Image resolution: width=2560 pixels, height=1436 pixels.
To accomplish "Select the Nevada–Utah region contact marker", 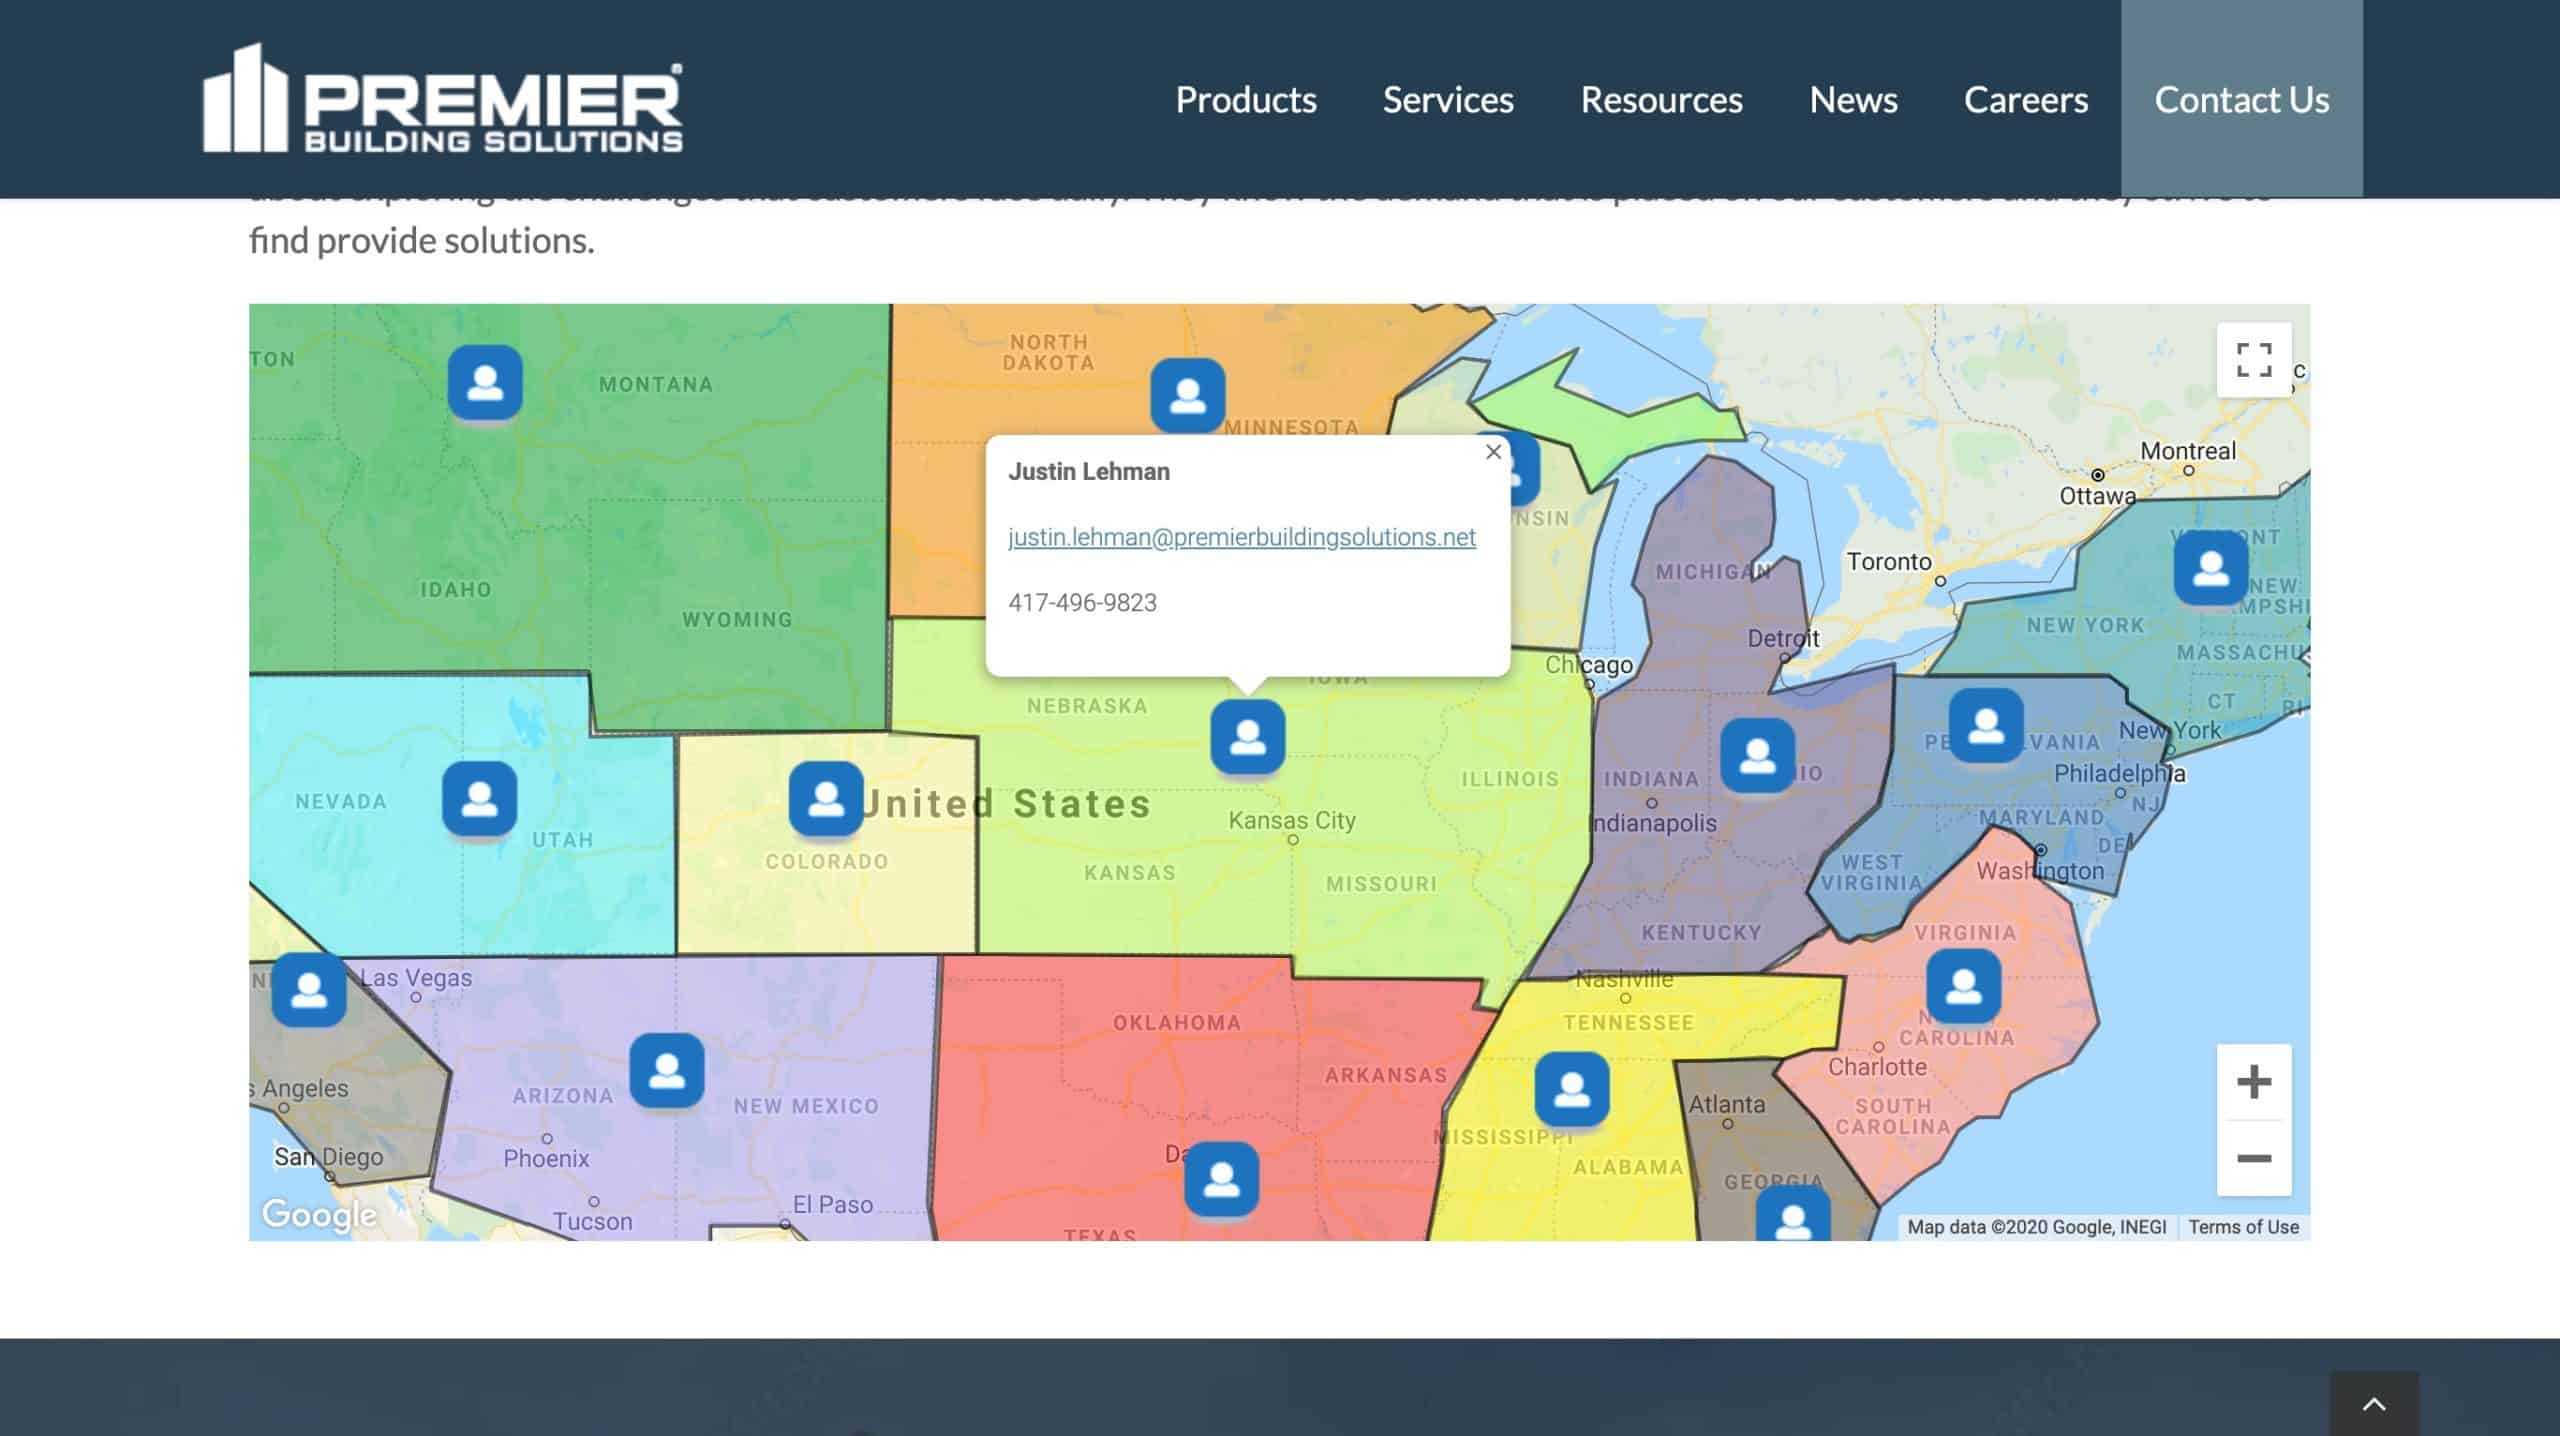I will click(x=480, y=799).
